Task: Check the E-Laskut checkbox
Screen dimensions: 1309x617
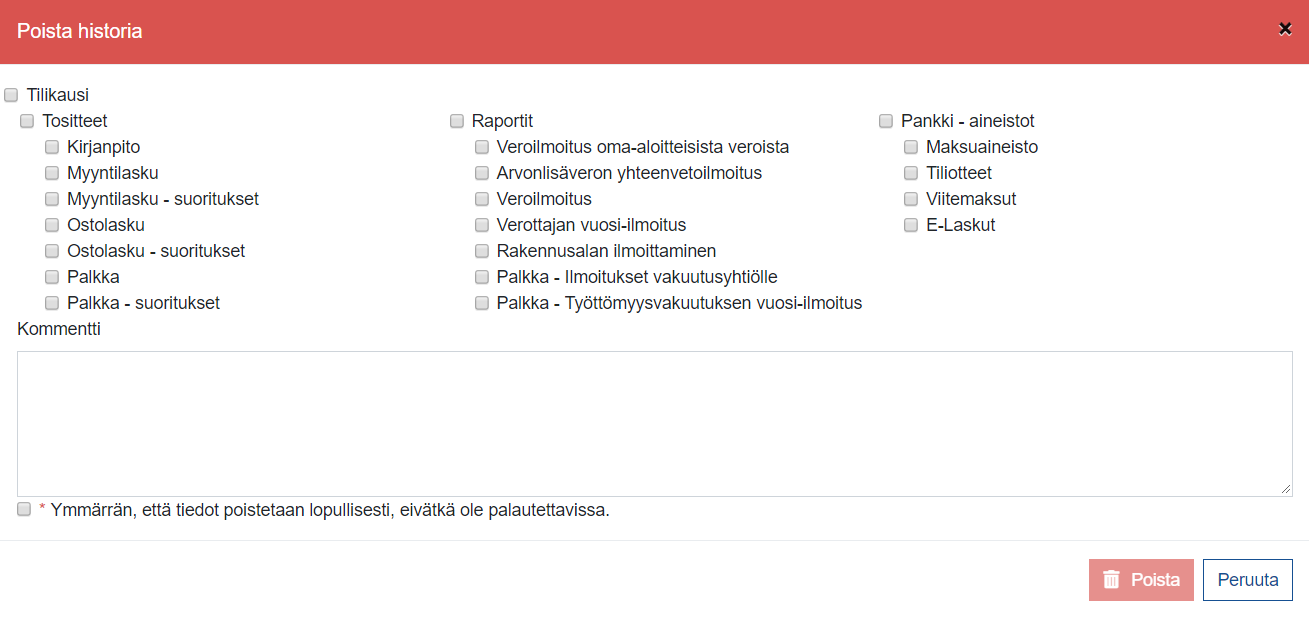Action: pyautogui.click(x=911, y=226)
